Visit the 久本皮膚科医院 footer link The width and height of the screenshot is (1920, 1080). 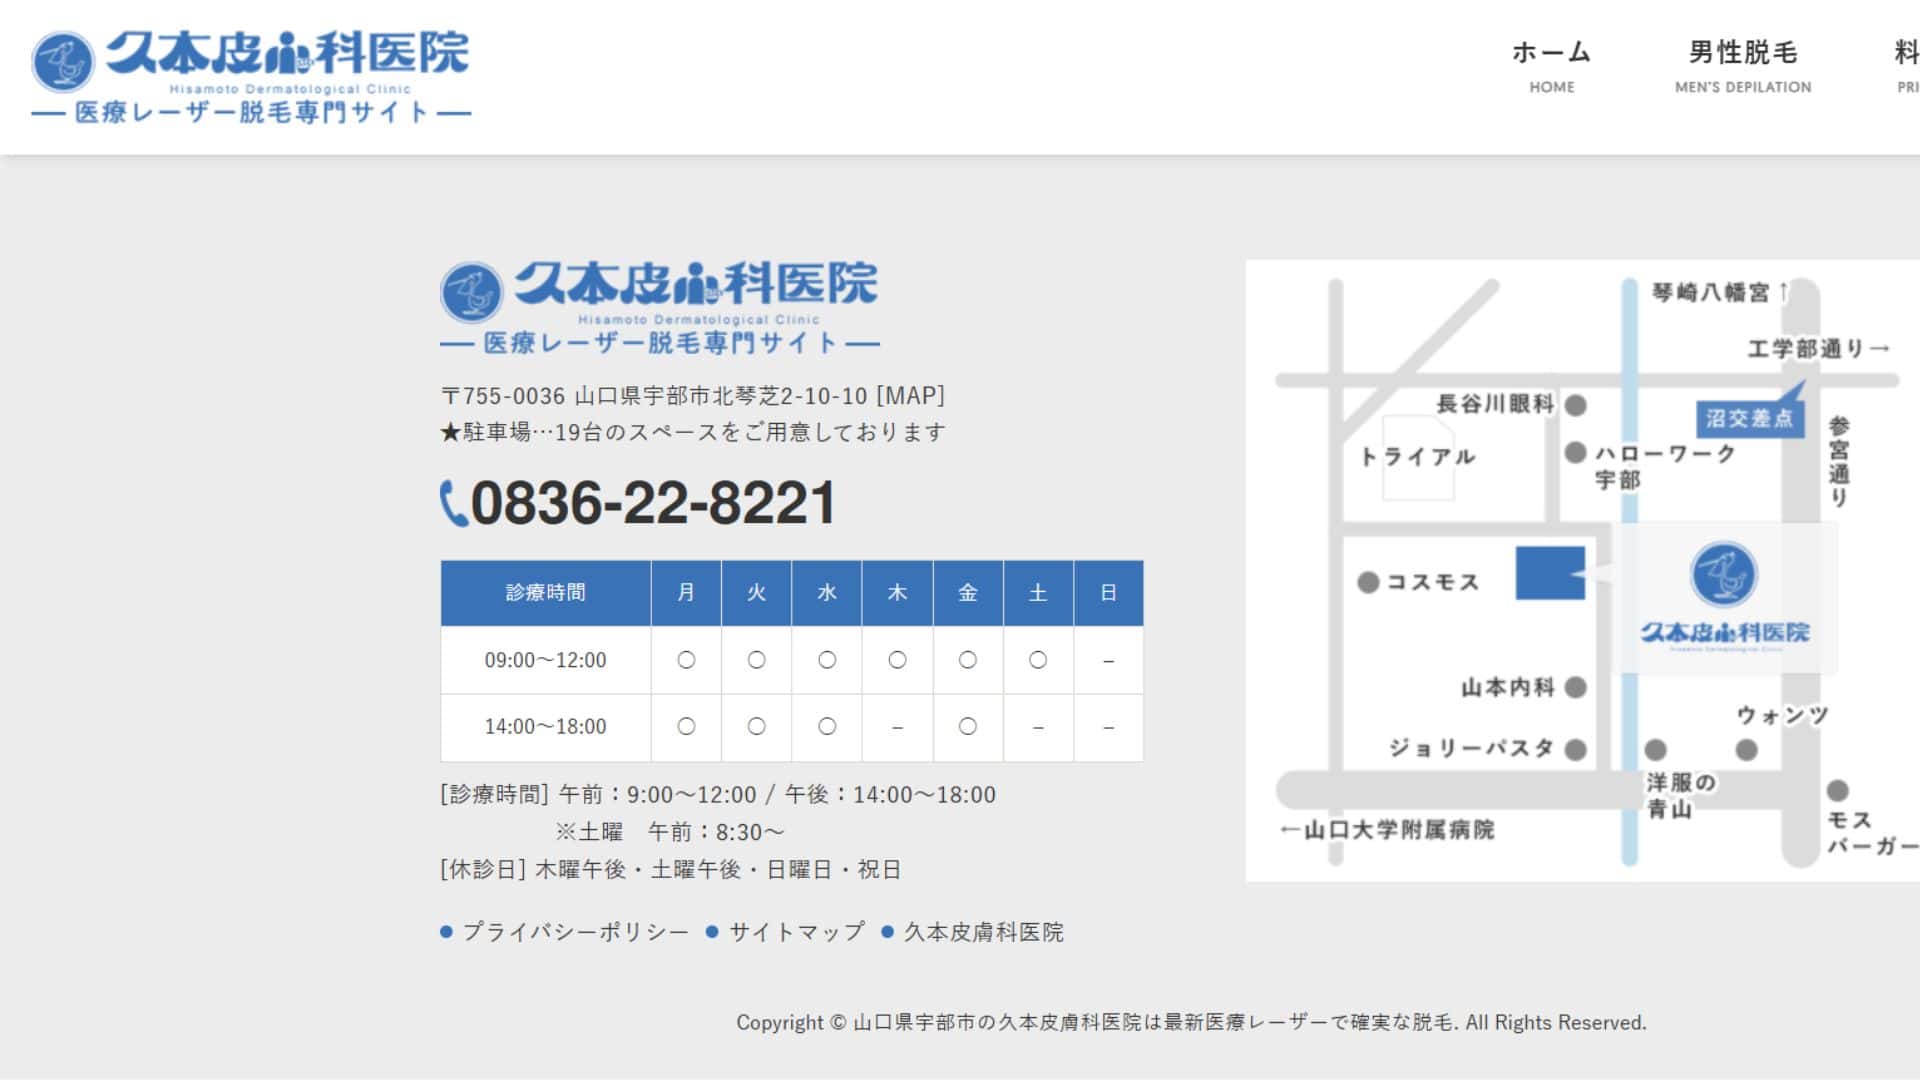click(x=983, y=932)
